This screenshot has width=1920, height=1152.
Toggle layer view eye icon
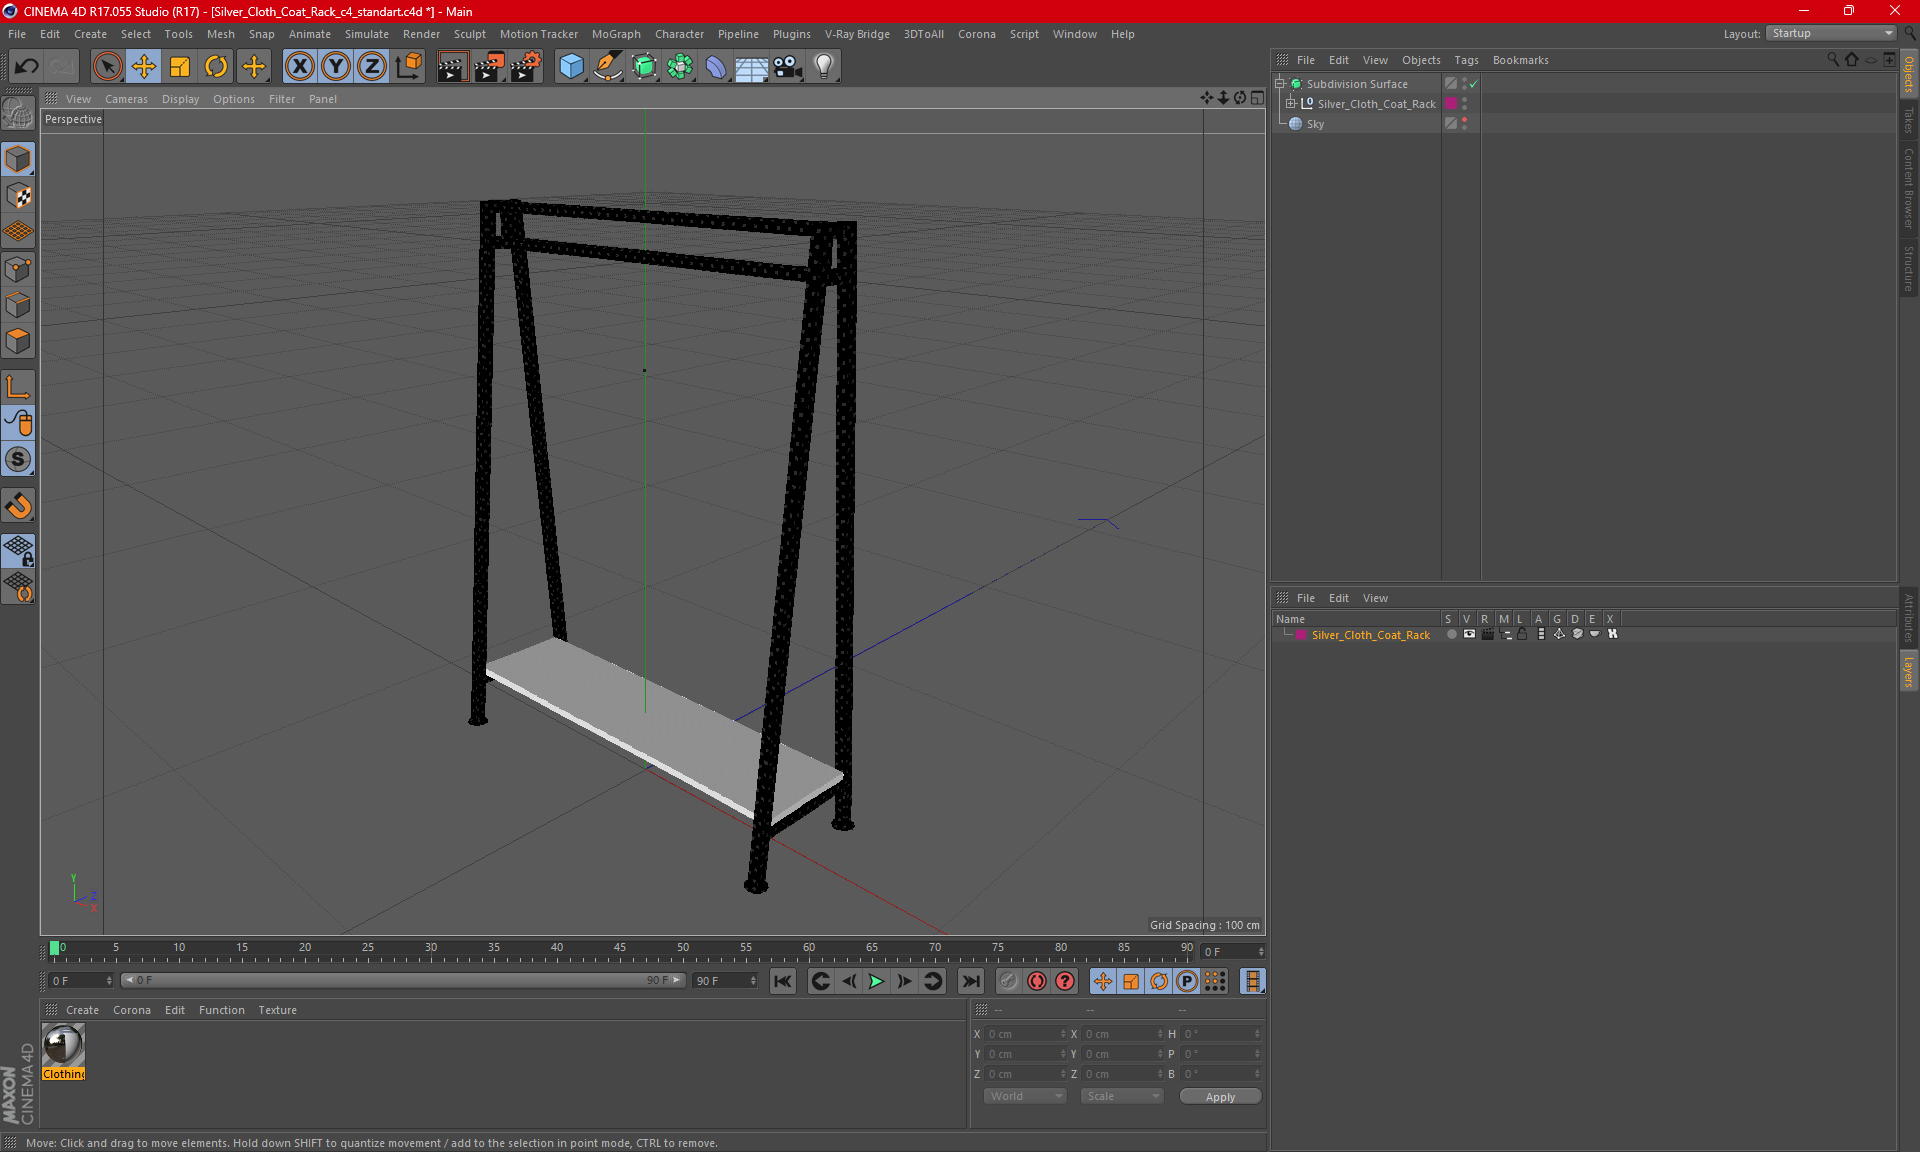[x=1469, y=634]
